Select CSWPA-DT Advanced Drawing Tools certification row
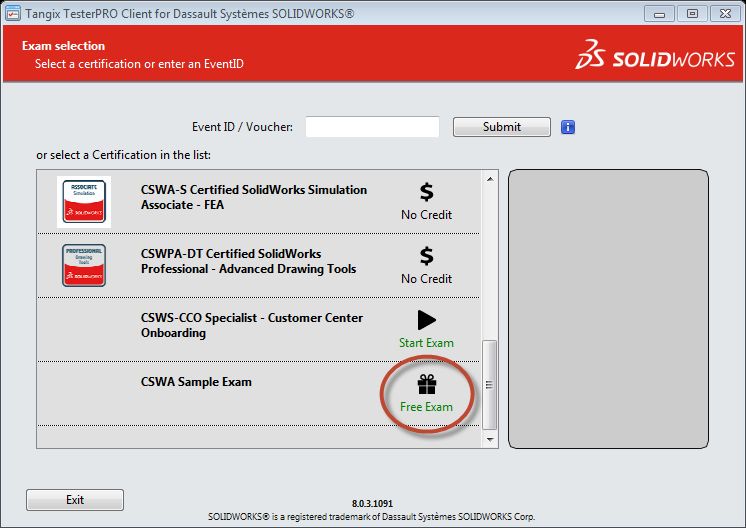The height and width of the screenshot is (528, 746). (258, 266)
